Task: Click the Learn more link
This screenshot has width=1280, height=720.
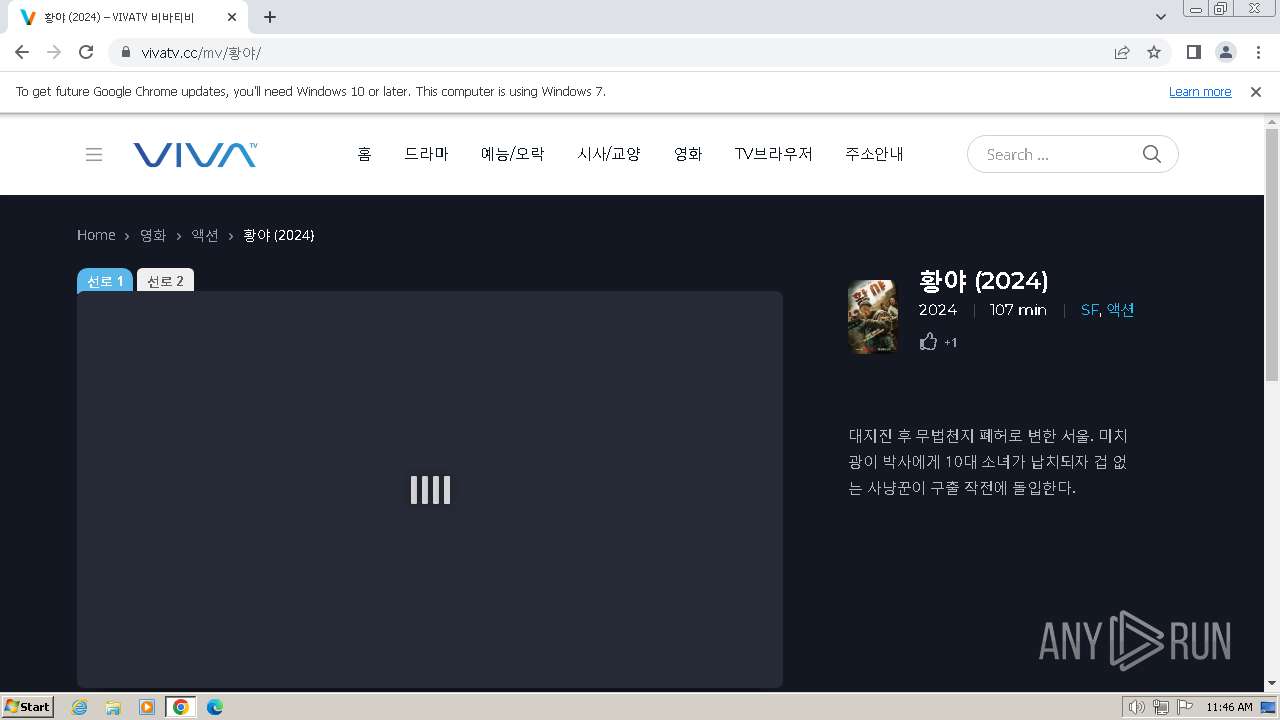Action: coord(1200,91)
